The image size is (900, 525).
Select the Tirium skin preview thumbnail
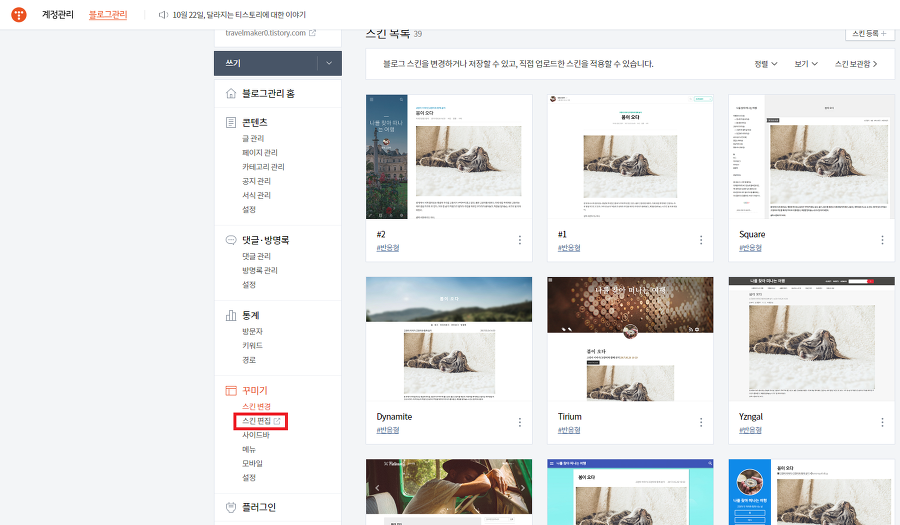(x=630, y=339)
